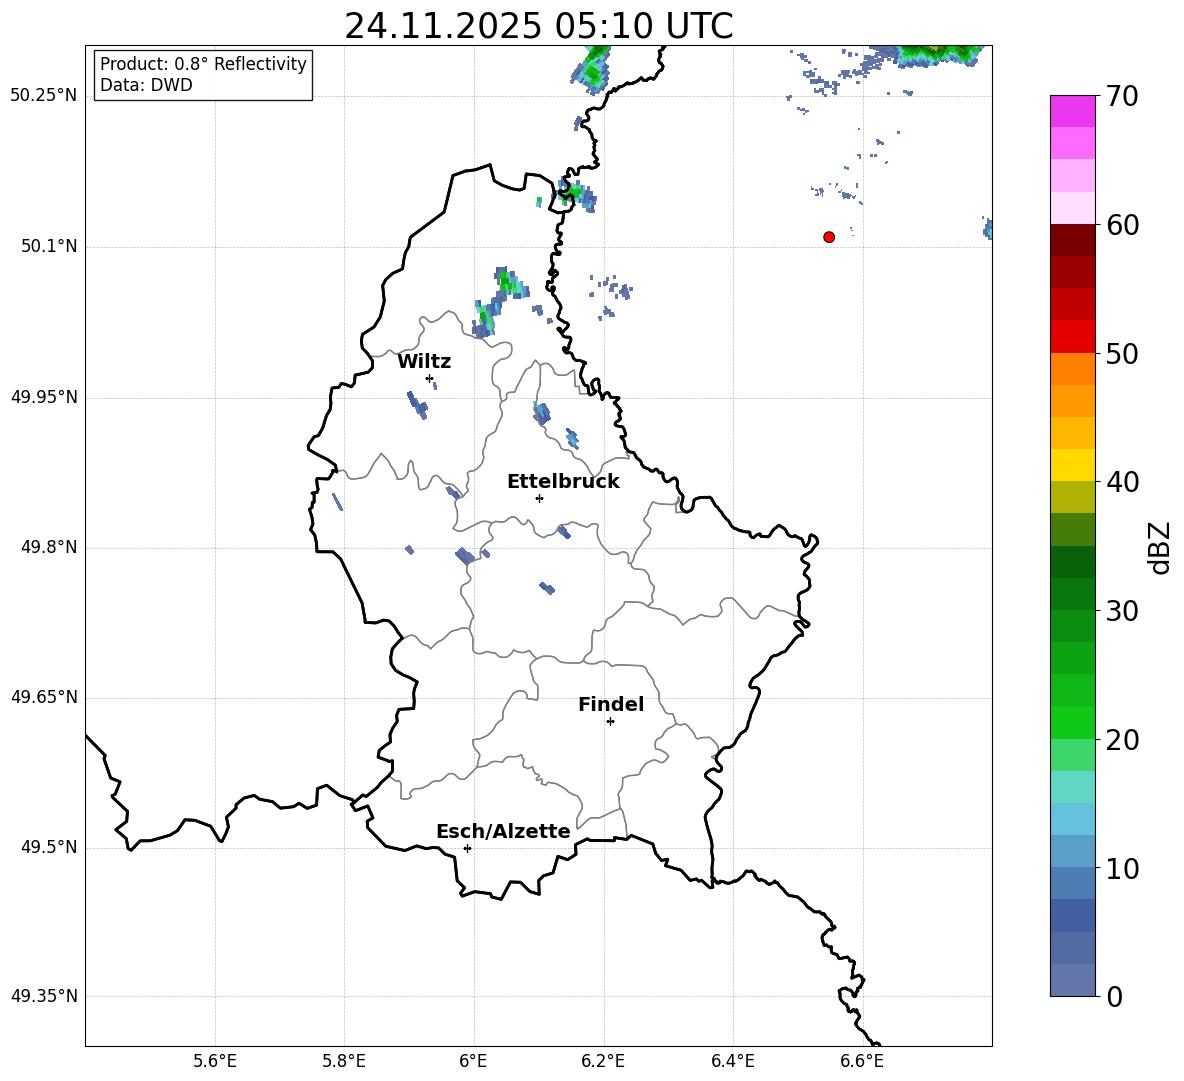Click the 20 value on the colorbar
Viewport: 1184px width, 1081px height.
[1121, 740]
